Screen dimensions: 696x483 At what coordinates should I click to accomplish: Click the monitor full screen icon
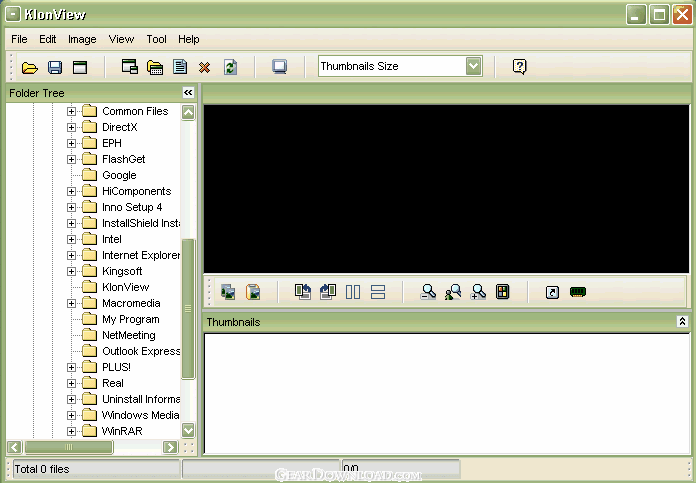tap(279, 67)
